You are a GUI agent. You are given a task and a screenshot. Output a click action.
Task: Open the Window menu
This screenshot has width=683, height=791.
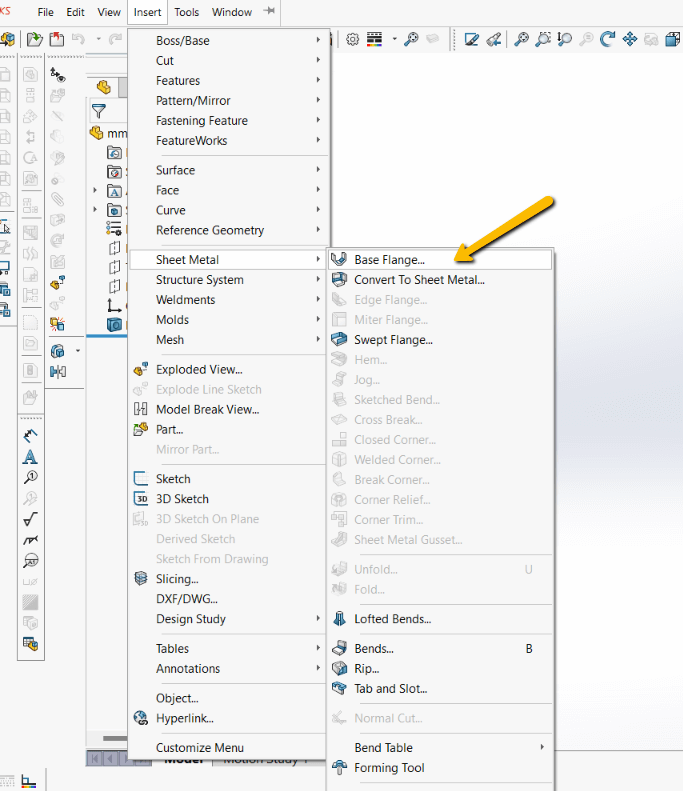click(232, 12)
